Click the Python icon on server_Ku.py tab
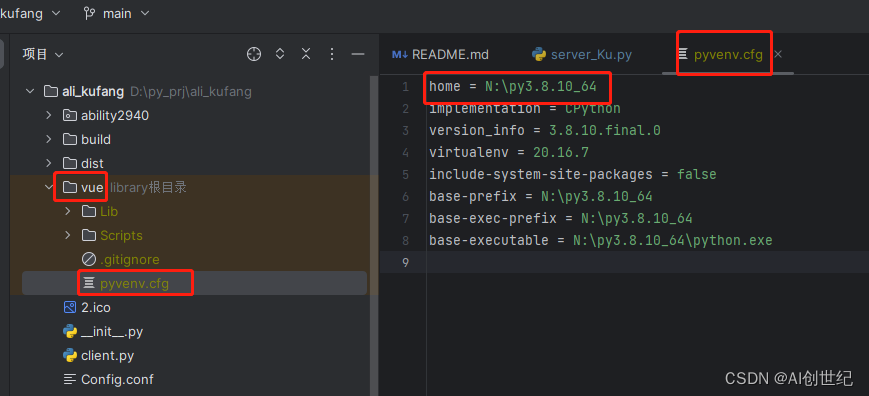Viewport: 869px width, 396px height. click(539, 54)
